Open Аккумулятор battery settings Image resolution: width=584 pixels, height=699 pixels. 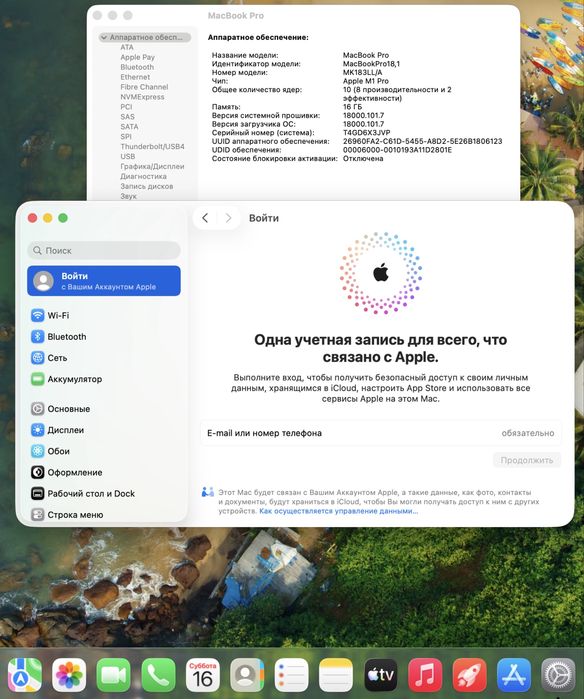[x=104, y=379]
